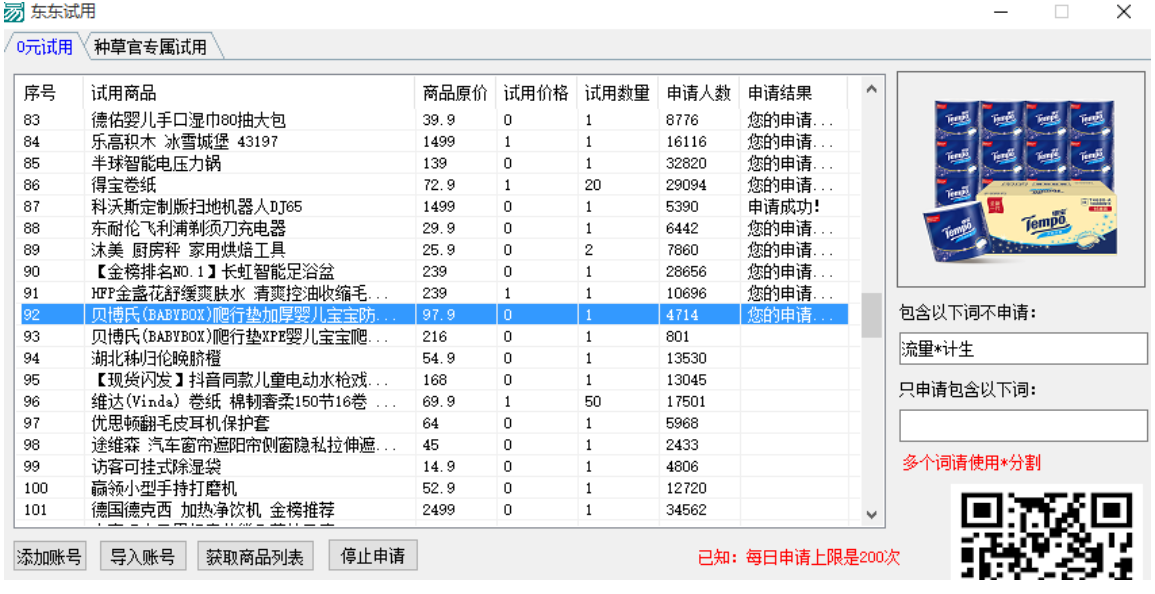Click the list scroll down arrow
The height and width of the screenshot is (594, 1155).
click(x=871, y=515)
